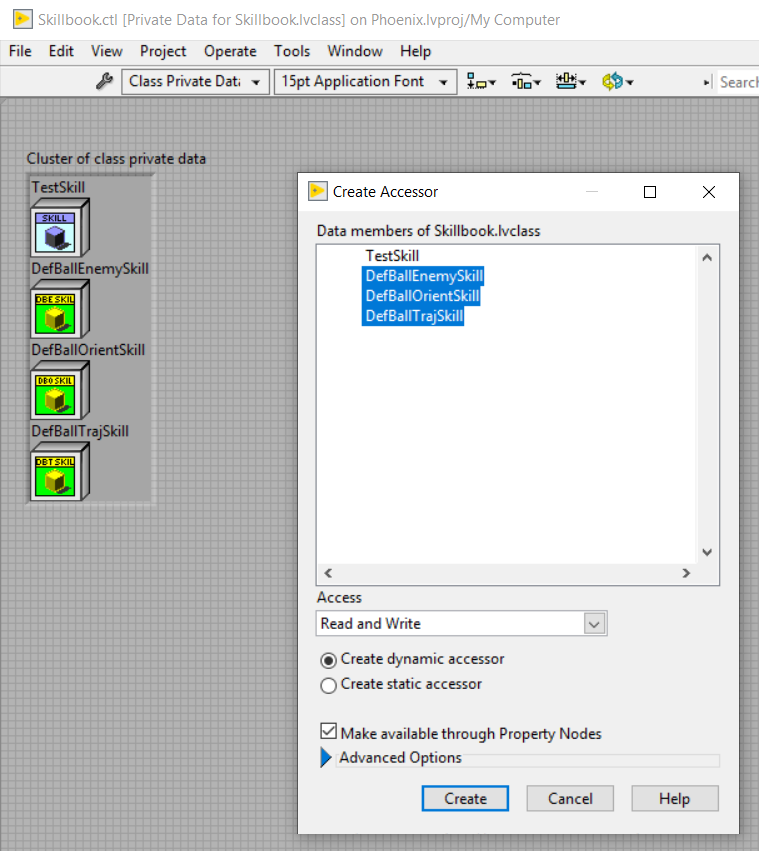Open the Help menu
This screenshot has height=851, width=759.
(416, 52)
